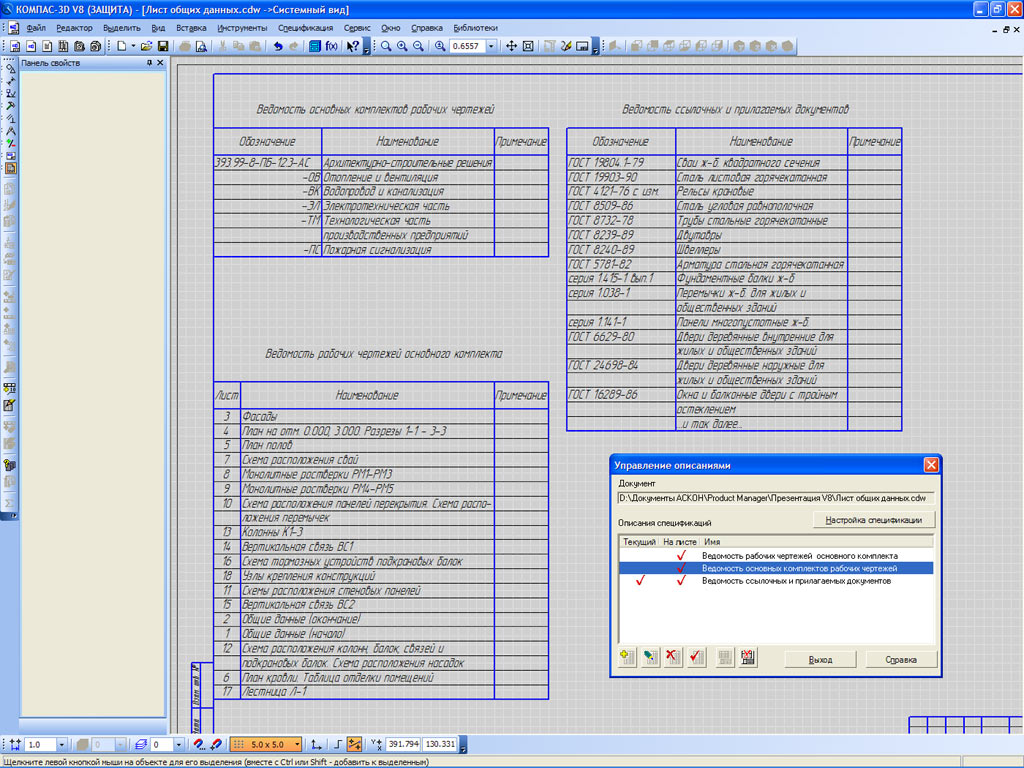Click the Справка button in the dialog

[901, 660]
